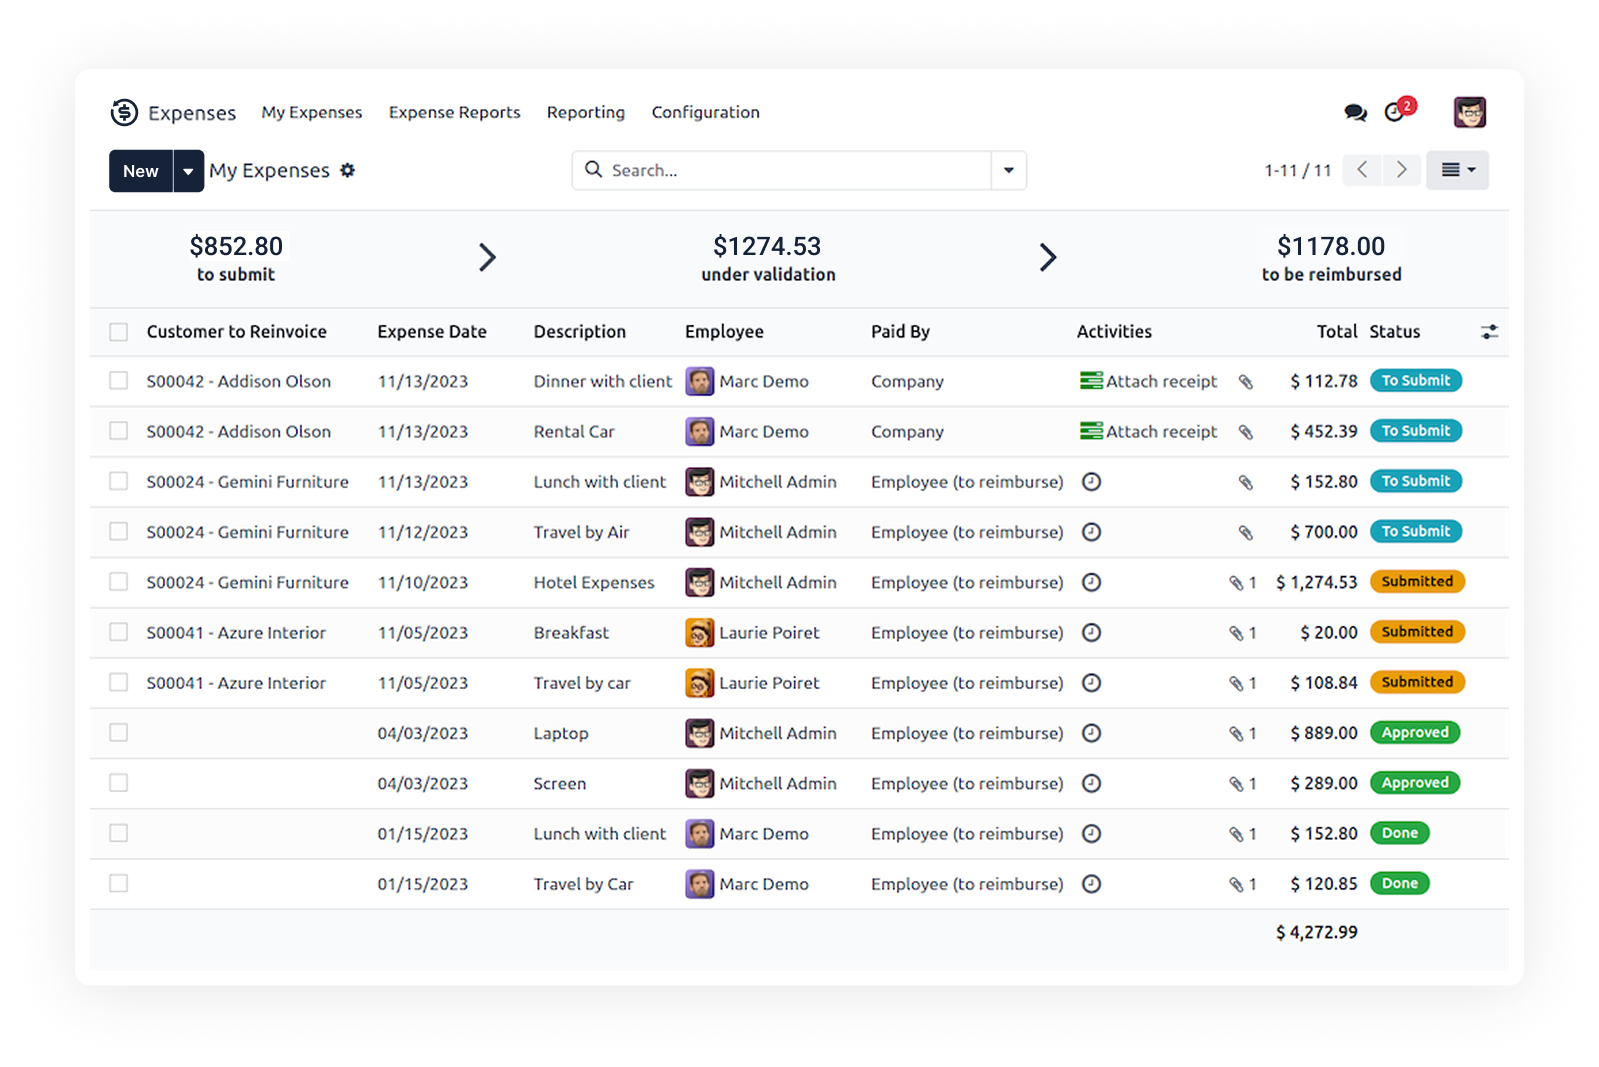Click Attach receipt icon in Rental Car row
The image size is (1599, 1067).
click(1091, 431)
